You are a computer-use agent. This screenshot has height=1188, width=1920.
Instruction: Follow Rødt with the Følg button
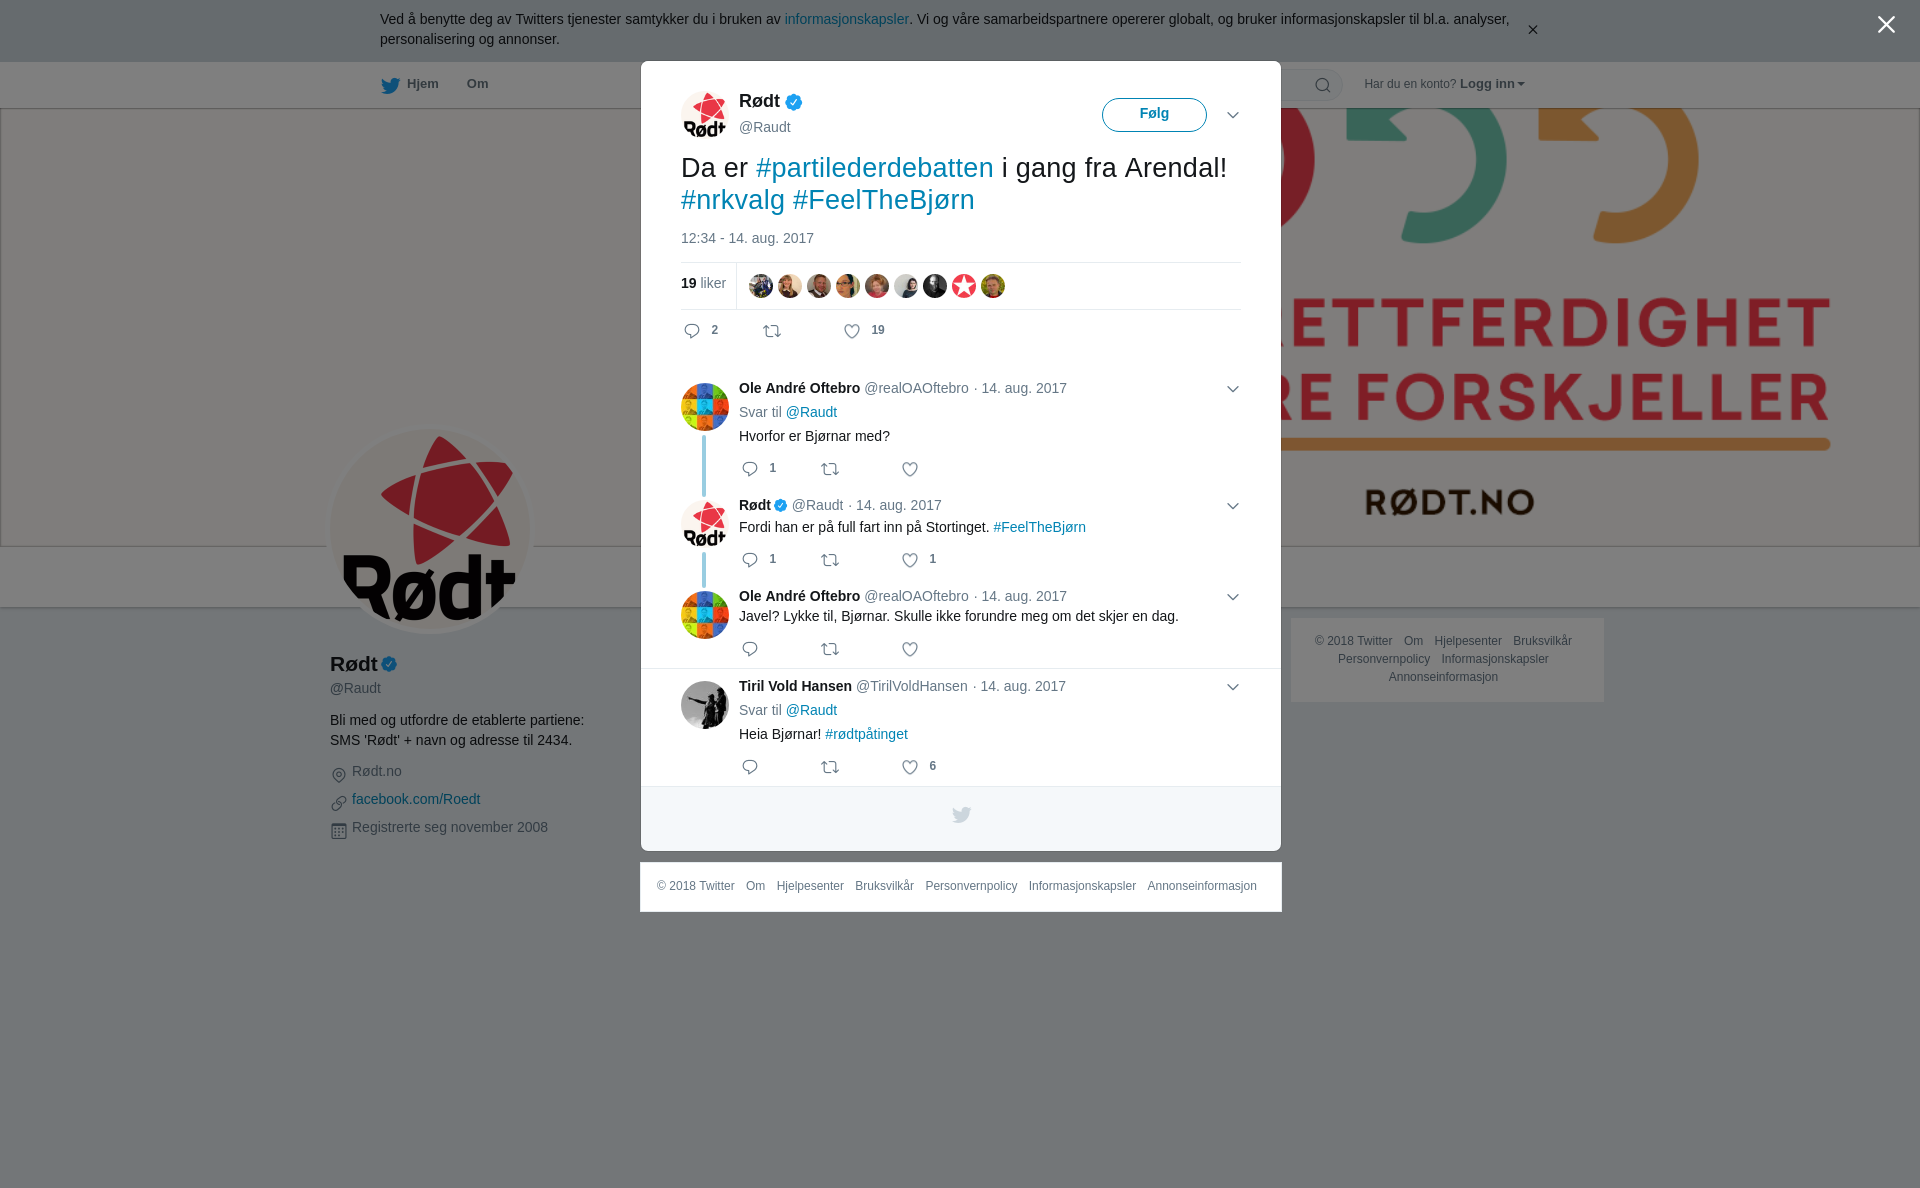1154,114
